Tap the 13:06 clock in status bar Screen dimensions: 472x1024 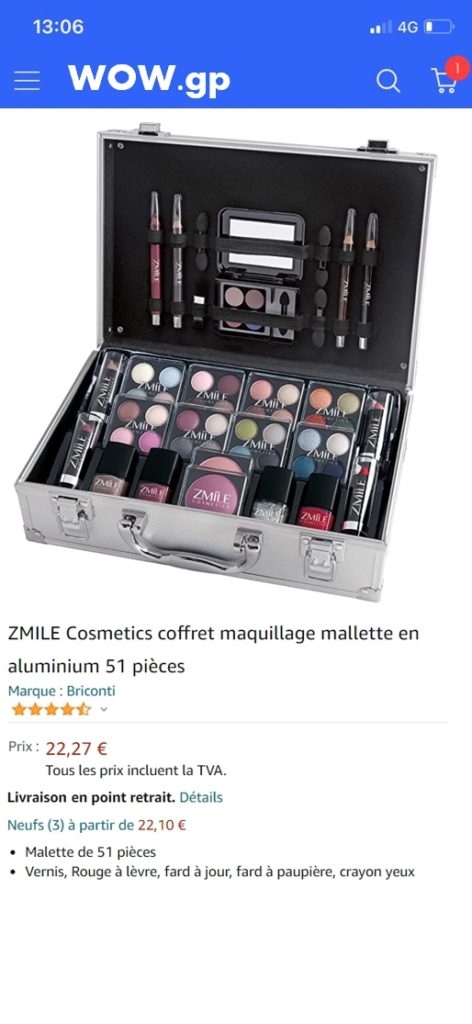click(58, 27)
